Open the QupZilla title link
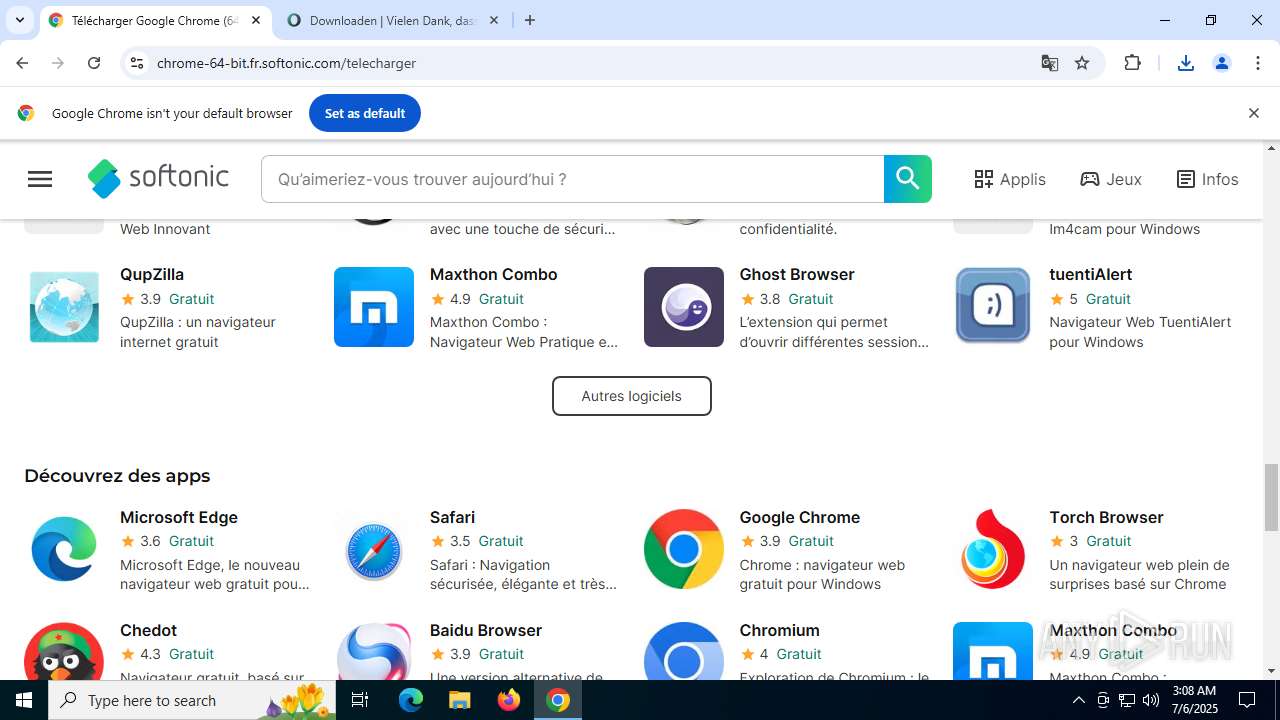This screenshot has width=1280, height=720. tap(152, 274)
